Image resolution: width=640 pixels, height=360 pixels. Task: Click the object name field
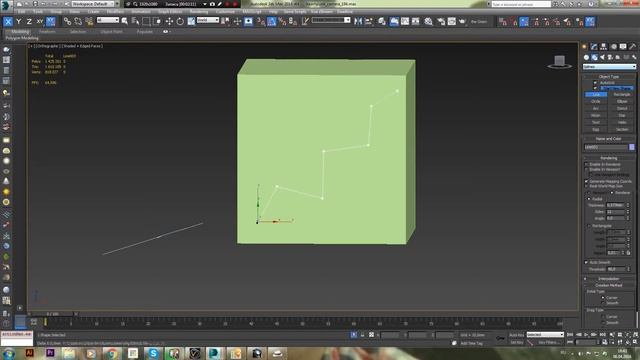[x=606, y=147]
